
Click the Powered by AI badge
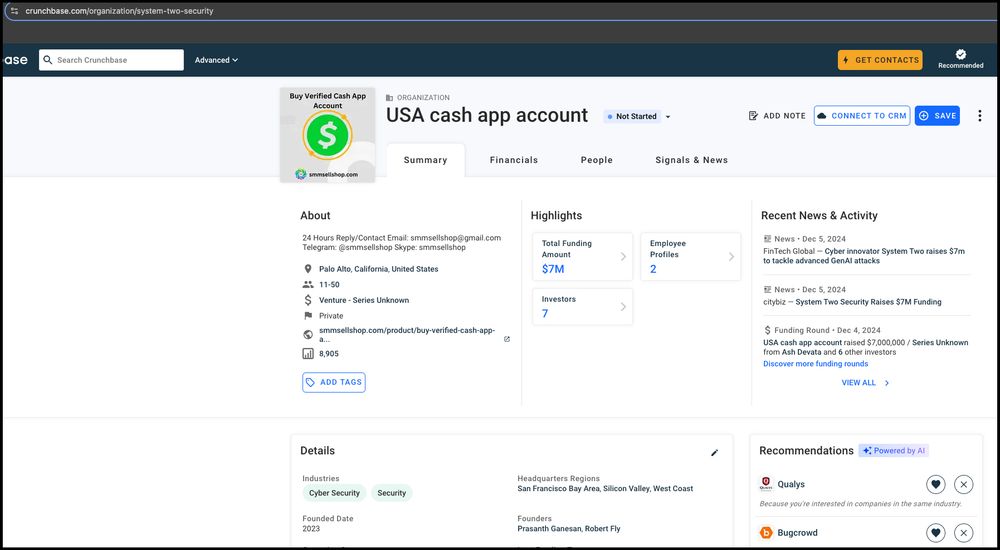pyautogui.click(x=893, y=450)
